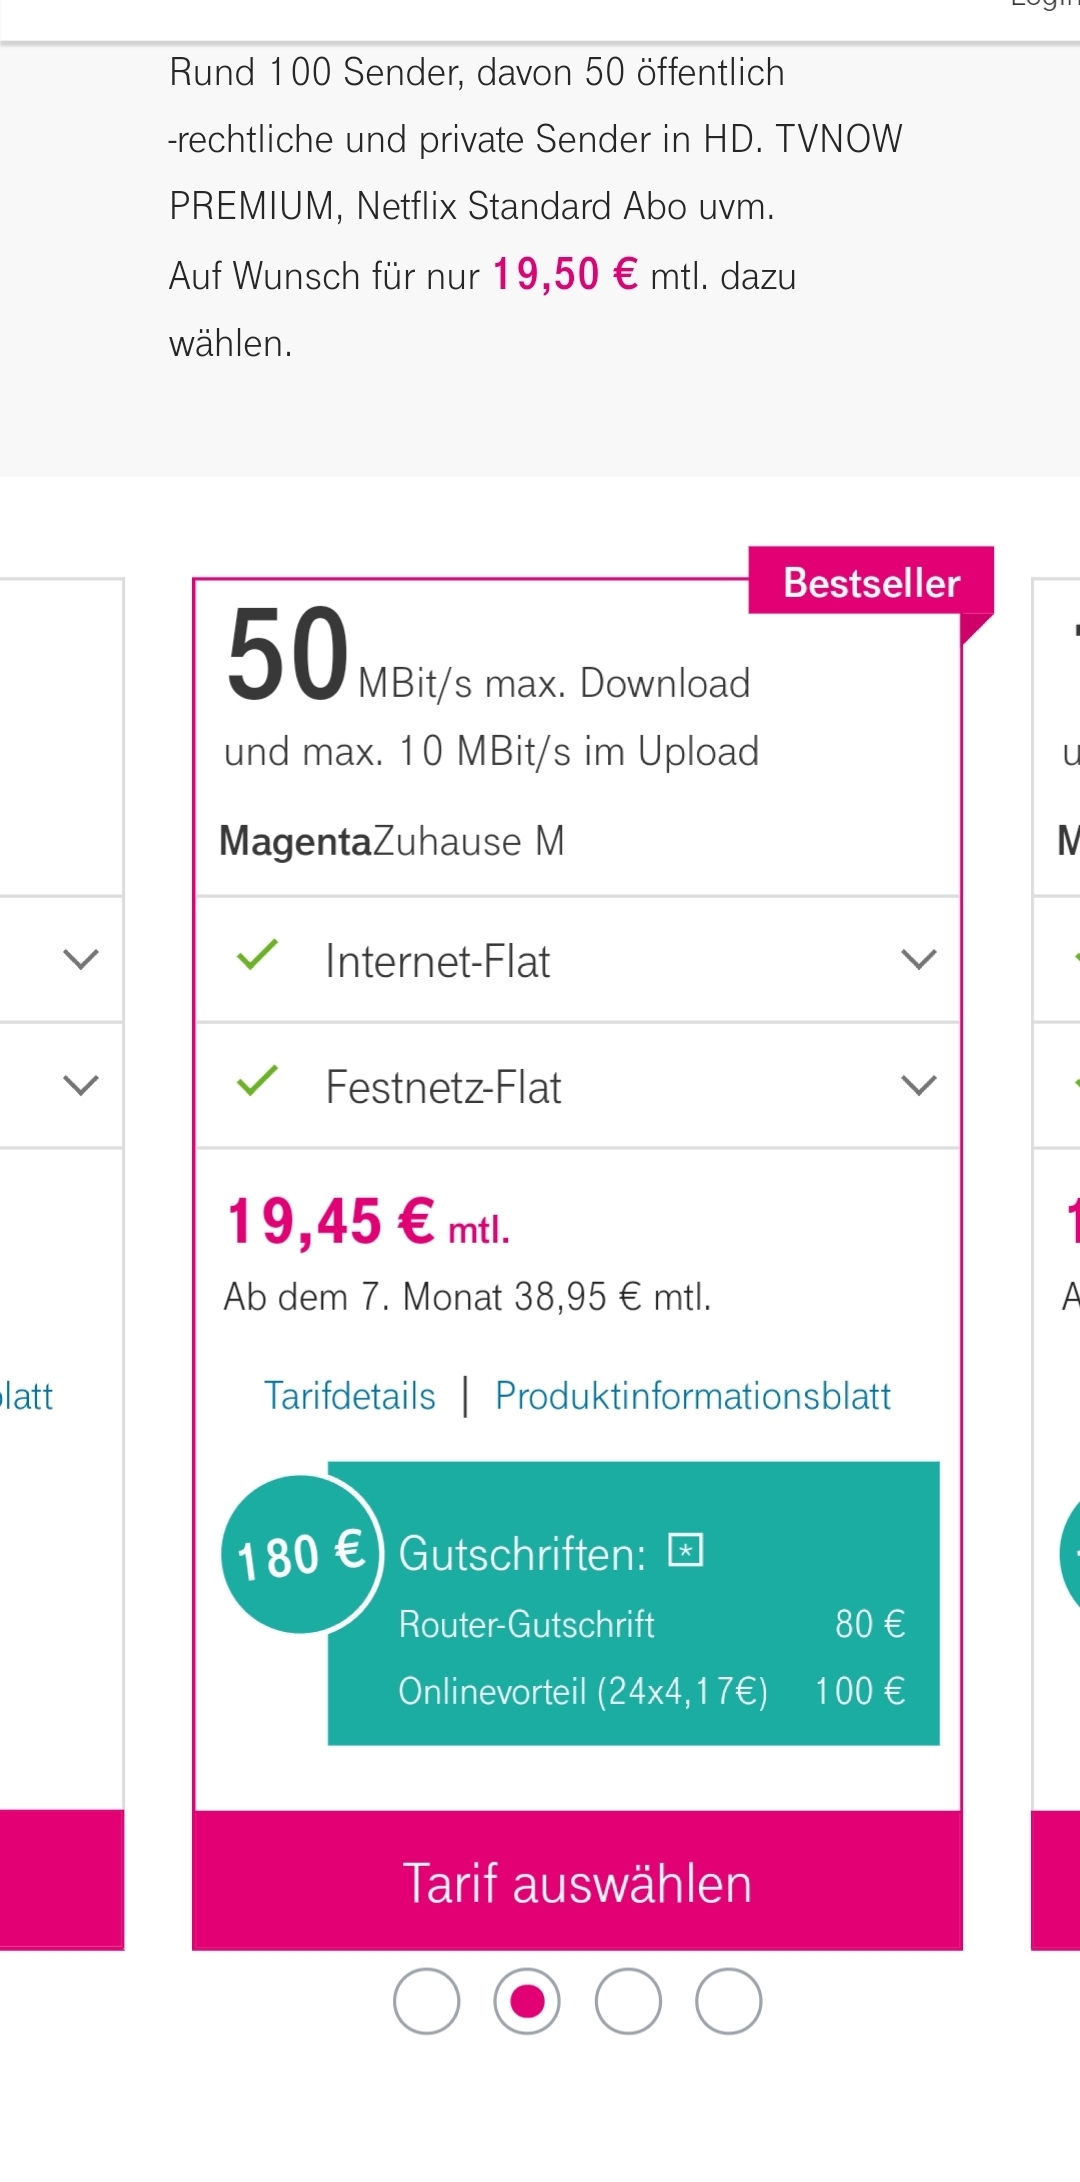Click the green checkmark next to Festnetz-Flat
The width and height of the screenshot is (1080, 2182).
[x=257, y=1080]
